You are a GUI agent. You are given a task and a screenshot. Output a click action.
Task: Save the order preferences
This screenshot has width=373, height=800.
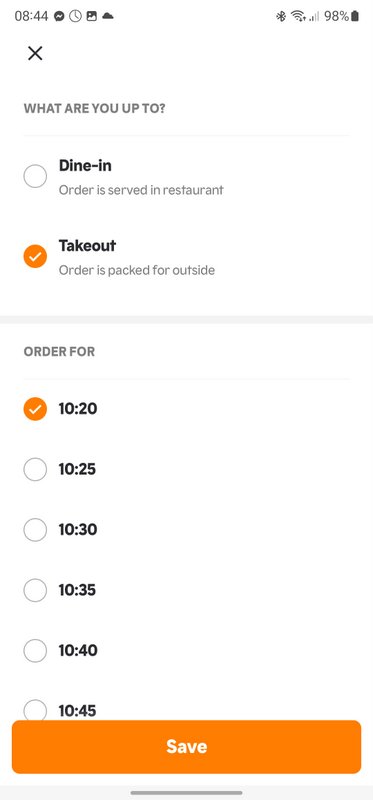(186, 746)
